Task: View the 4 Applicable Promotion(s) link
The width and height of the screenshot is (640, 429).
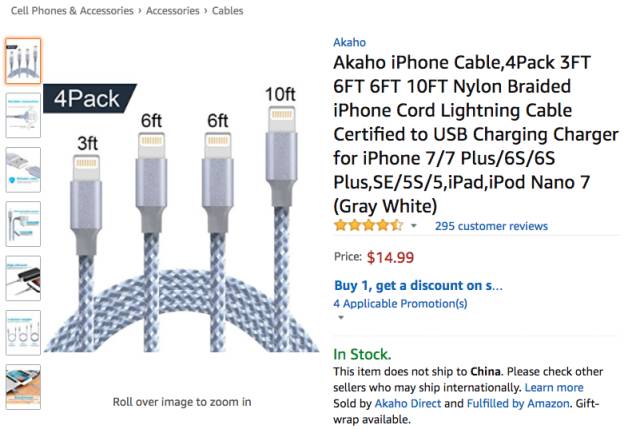Action: click(400, 303)
